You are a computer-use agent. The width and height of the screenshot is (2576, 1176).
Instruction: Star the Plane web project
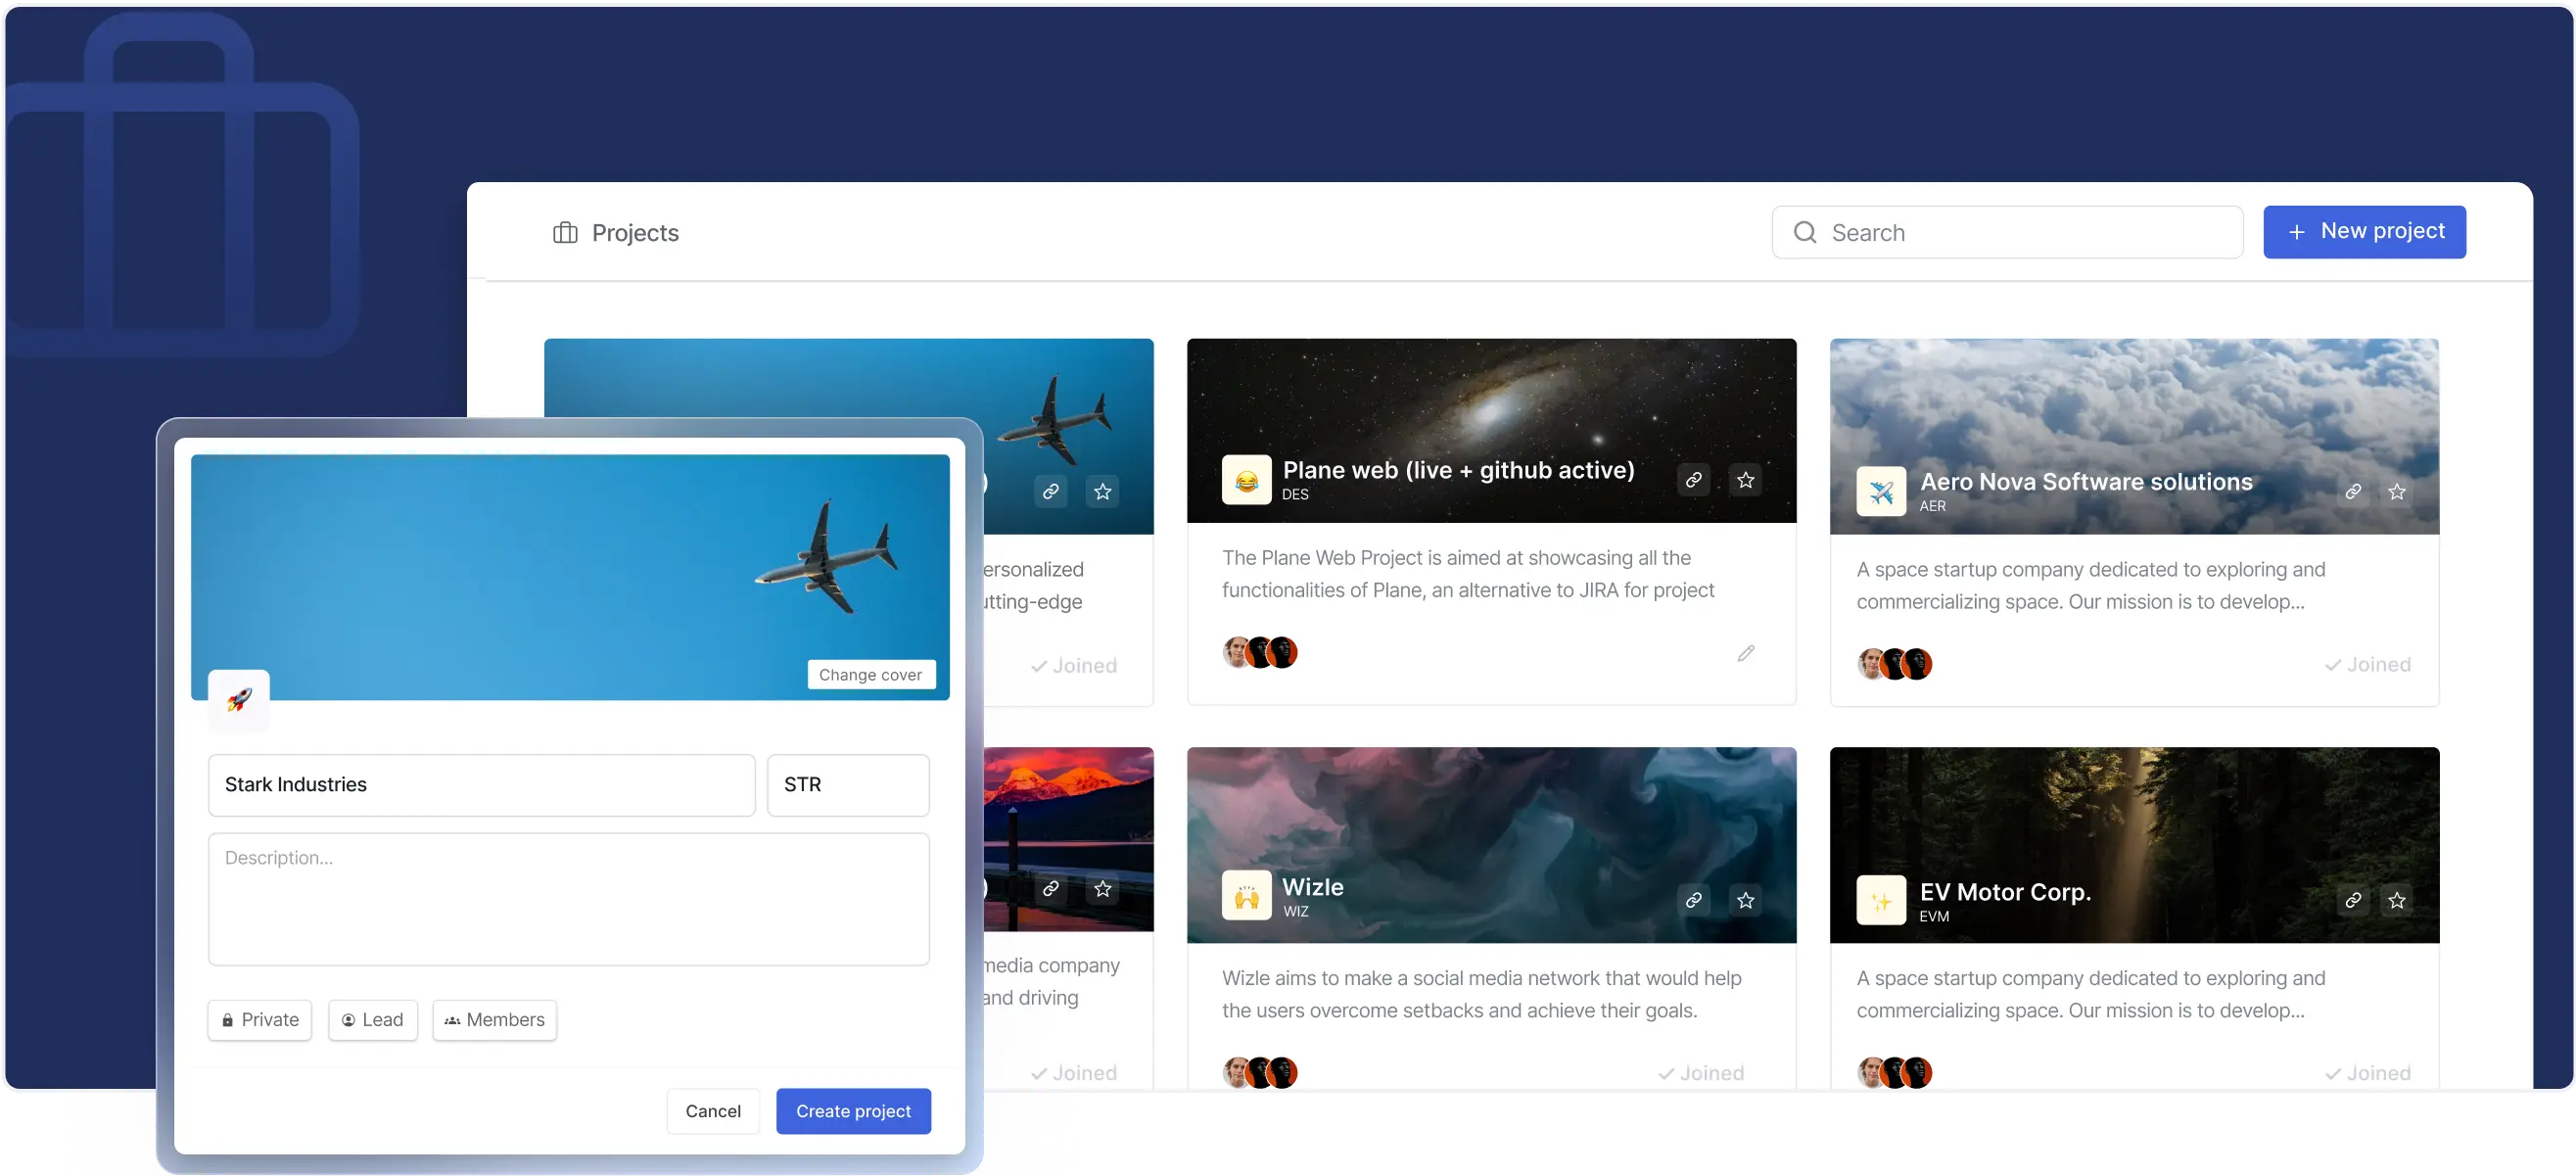[x=1745, y=480]
